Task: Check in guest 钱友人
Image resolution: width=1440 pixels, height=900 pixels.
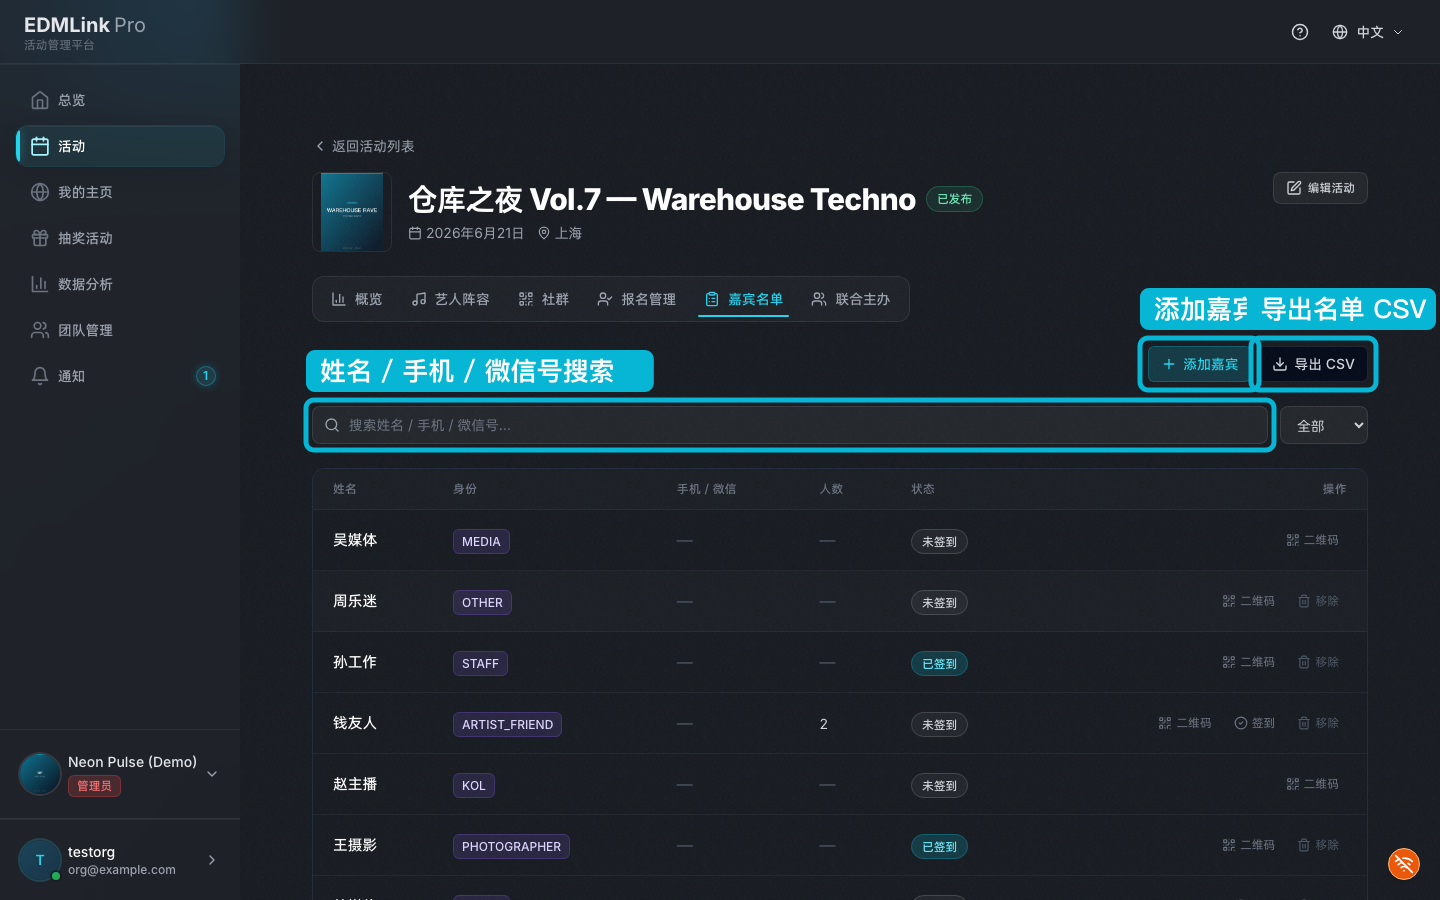Action: [1255, 723]
